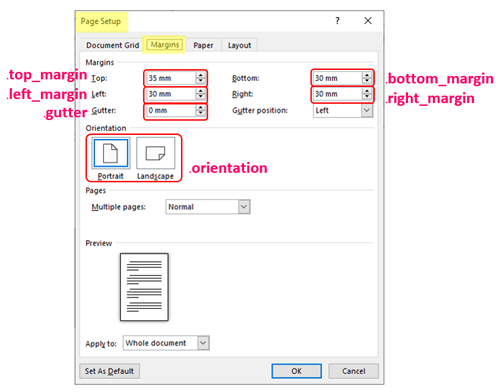Switch to the Layout tab
Screen dimensions: 500x392
click(x=239, y=45)
